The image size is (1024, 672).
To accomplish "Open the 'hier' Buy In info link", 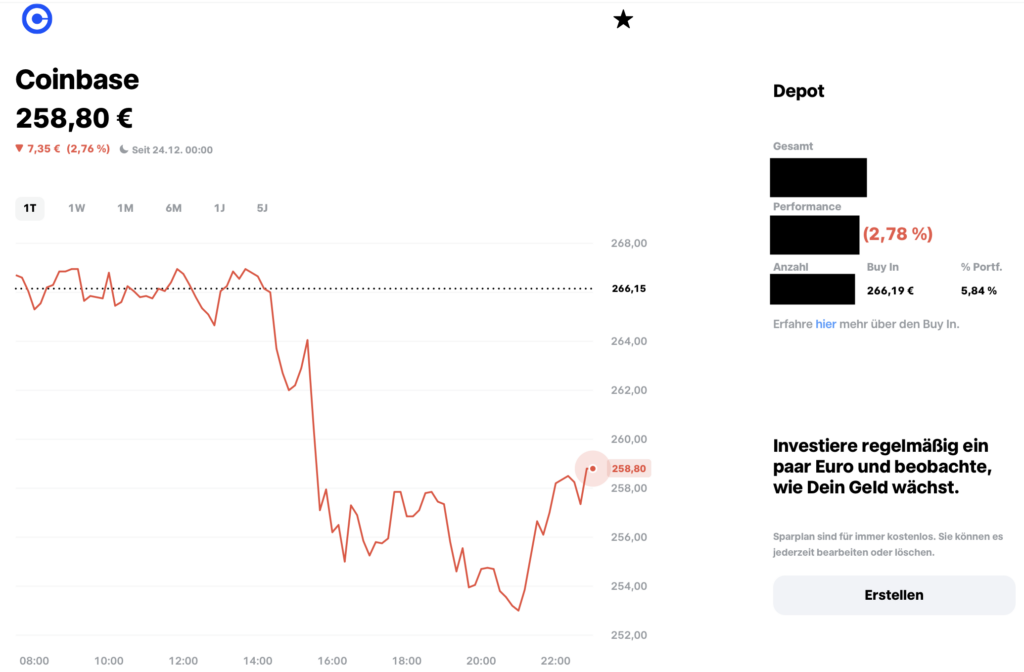I will (825, 324).
